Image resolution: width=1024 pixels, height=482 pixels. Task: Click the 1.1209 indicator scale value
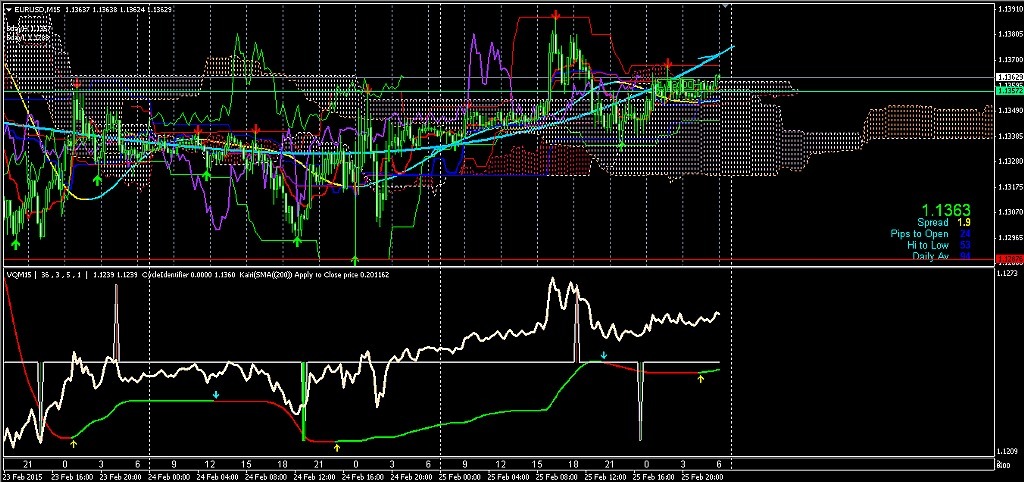(x=1008, y=451)
